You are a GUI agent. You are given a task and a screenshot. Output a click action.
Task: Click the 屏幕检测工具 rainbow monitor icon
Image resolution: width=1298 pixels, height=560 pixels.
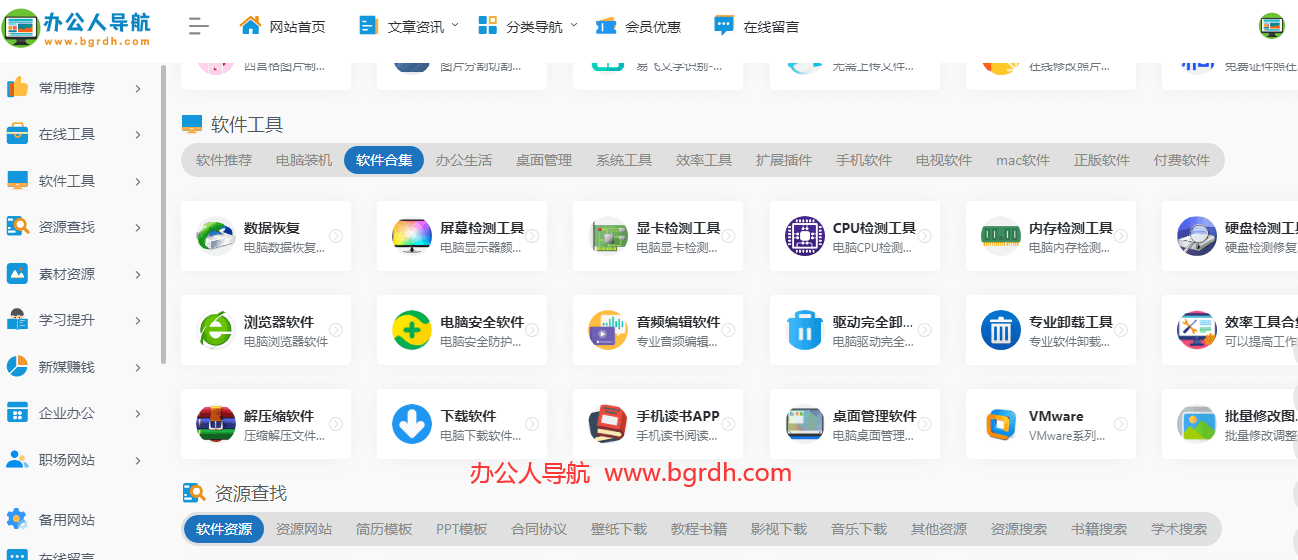coord(412,236)
